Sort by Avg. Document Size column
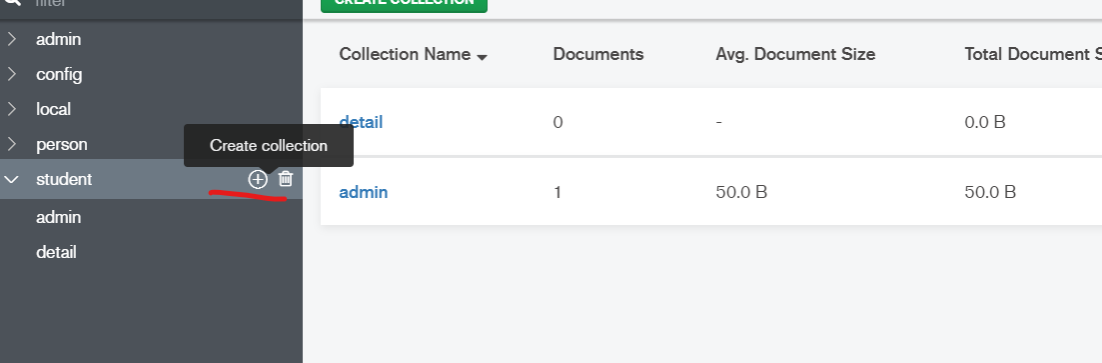The image size is (1102, 363). [796, 54]
